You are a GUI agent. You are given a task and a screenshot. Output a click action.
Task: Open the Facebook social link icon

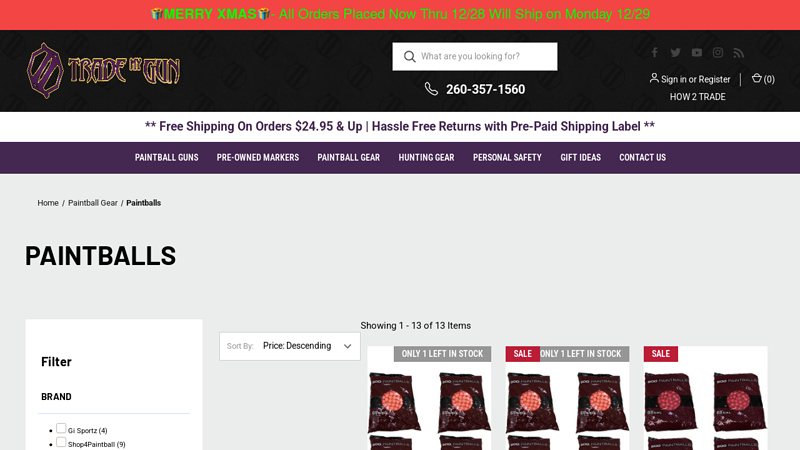tap(655, 53)
